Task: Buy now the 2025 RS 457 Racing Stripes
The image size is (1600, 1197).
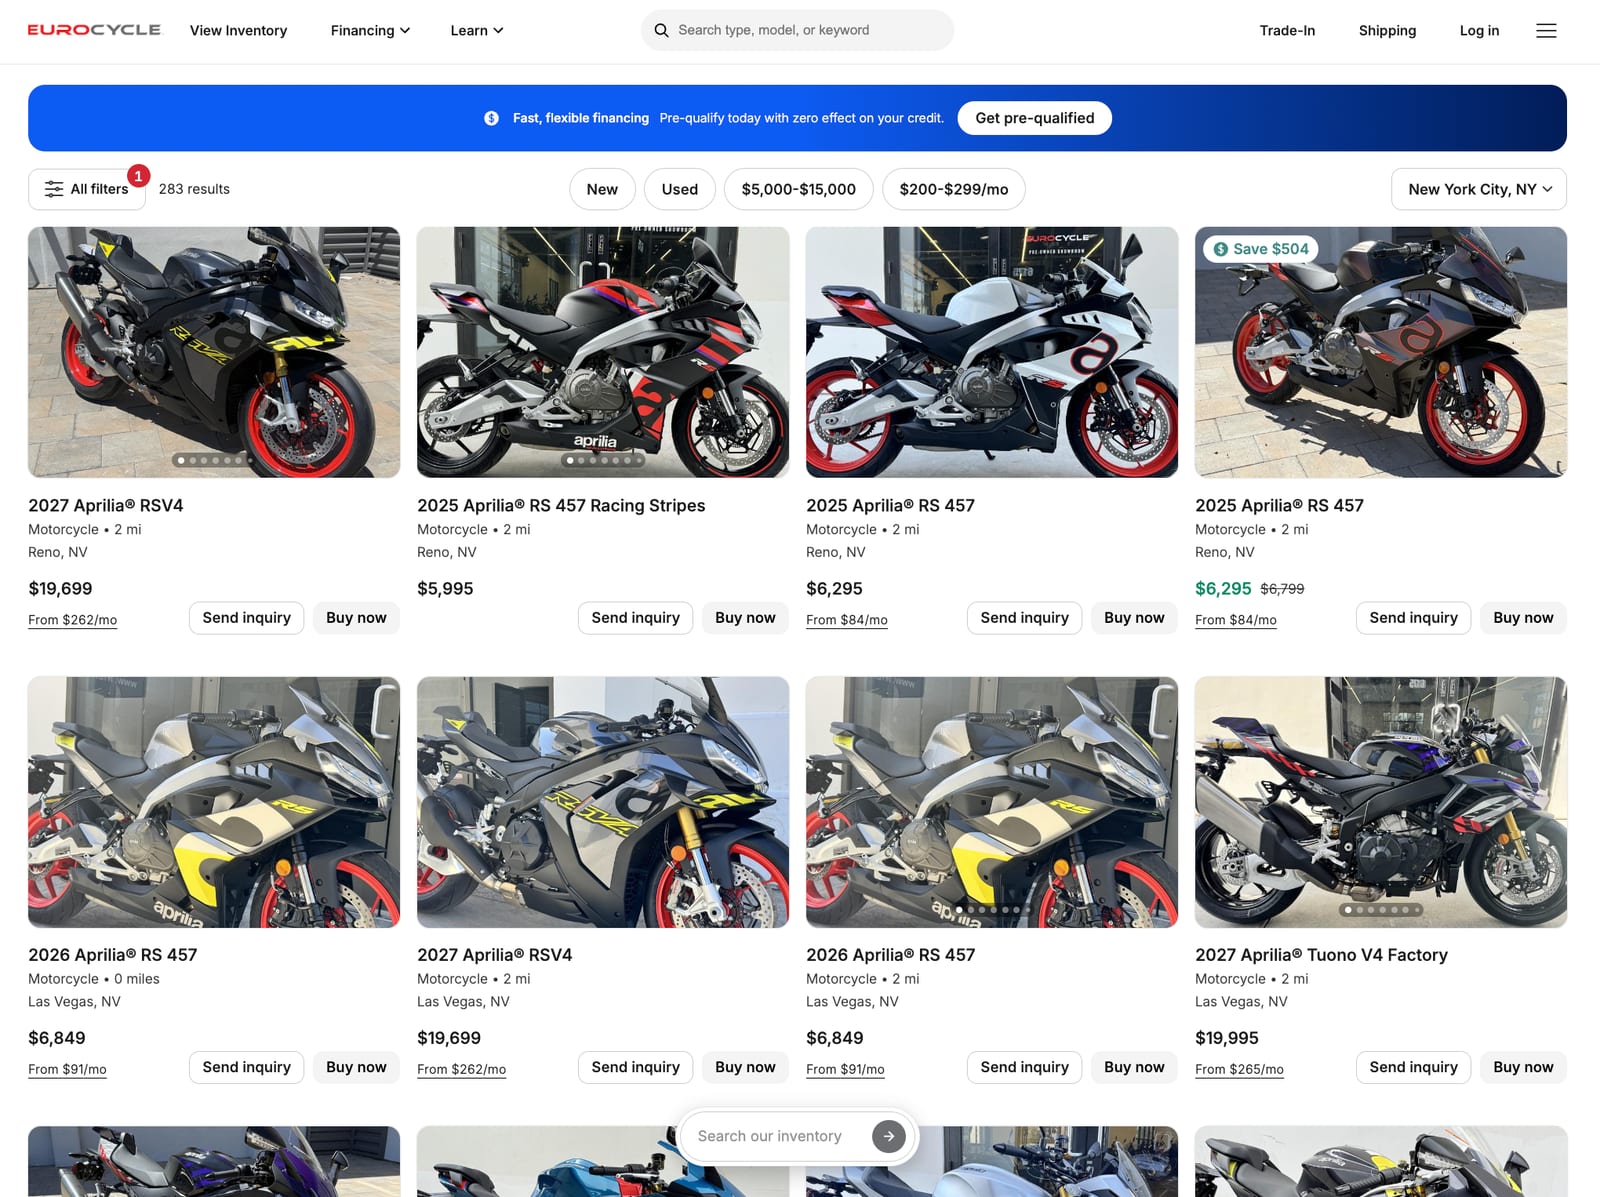Action: coord(745,618)
